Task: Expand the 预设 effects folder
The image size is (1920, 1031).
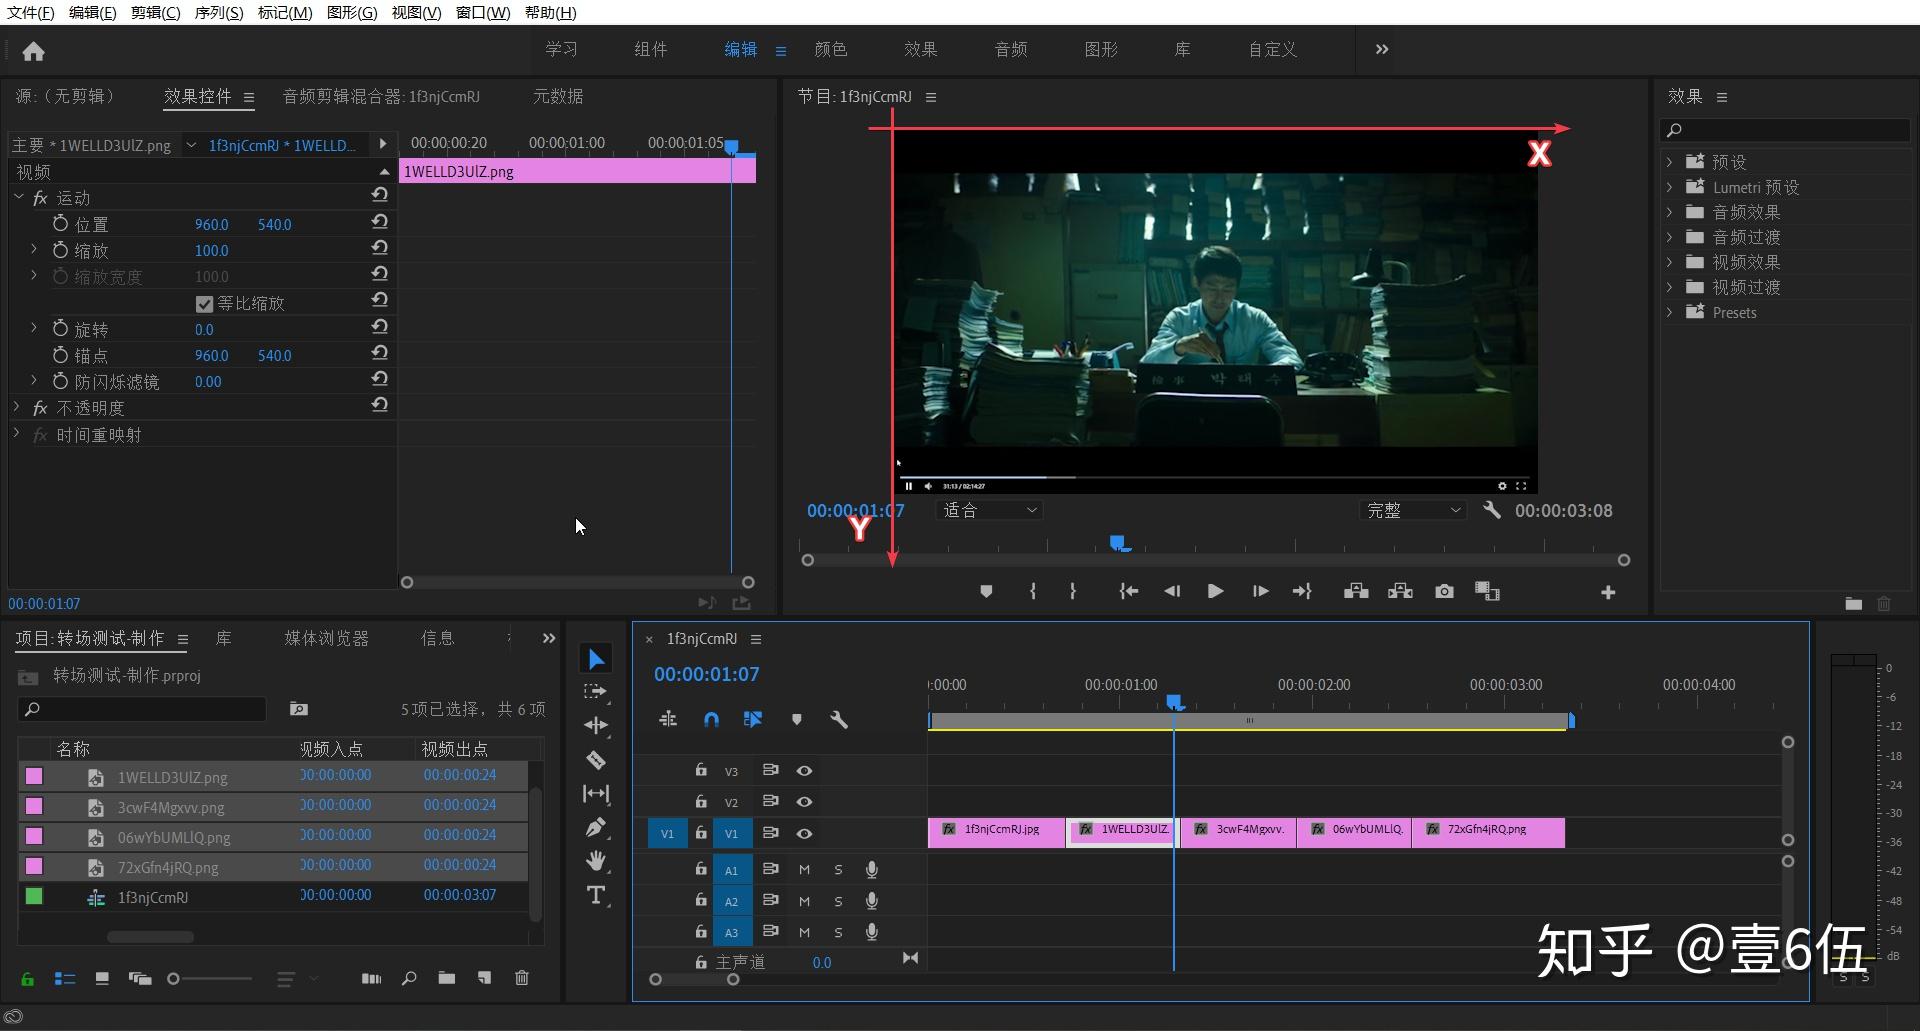Action: click(1669, 161)
